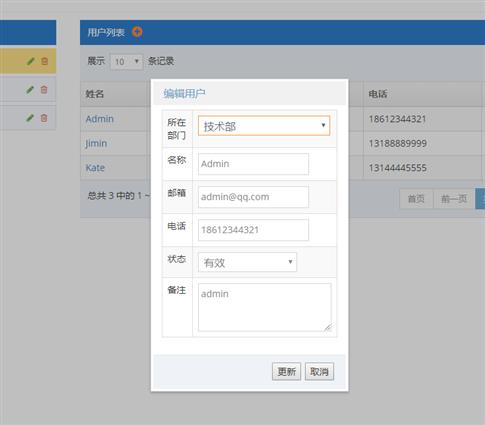This screenshot has height=425, width=485.
Task: Click the pencil edit icon in third sidebar row
Action: click(x=30, y=118)
